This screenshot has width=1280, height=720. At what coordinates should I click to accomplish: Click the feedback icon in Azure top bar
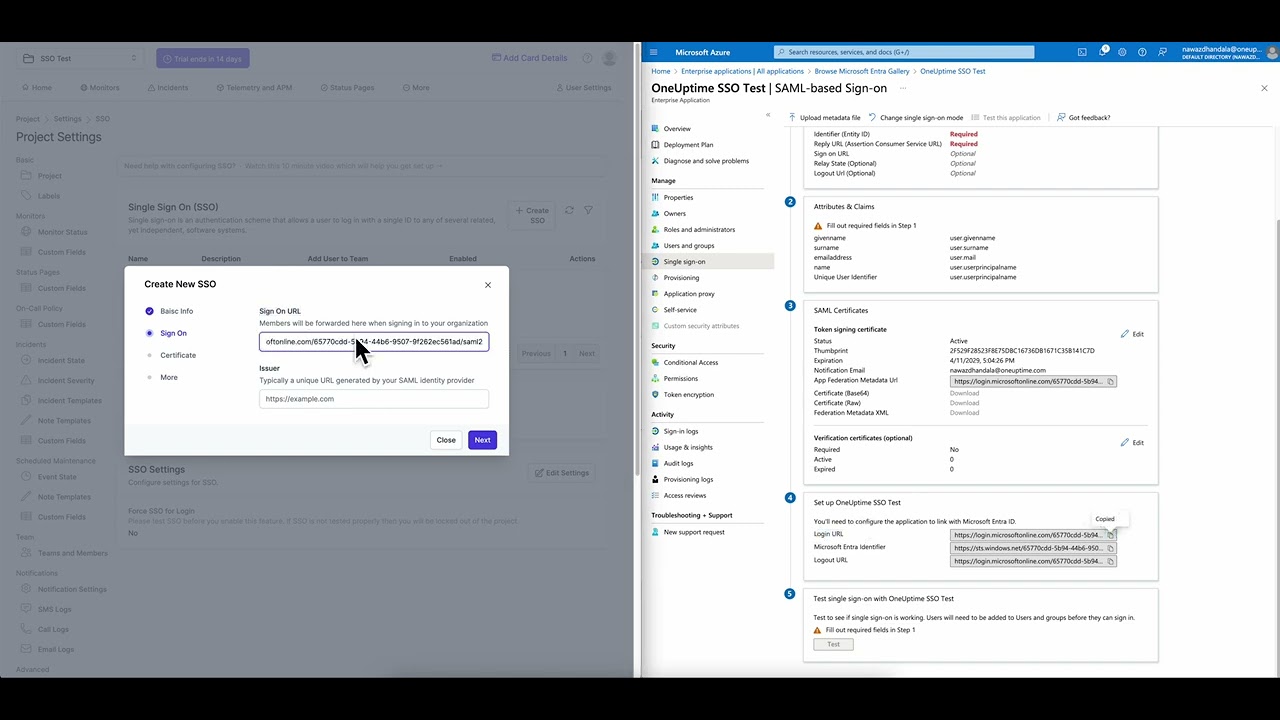(x=1162, y=52)
